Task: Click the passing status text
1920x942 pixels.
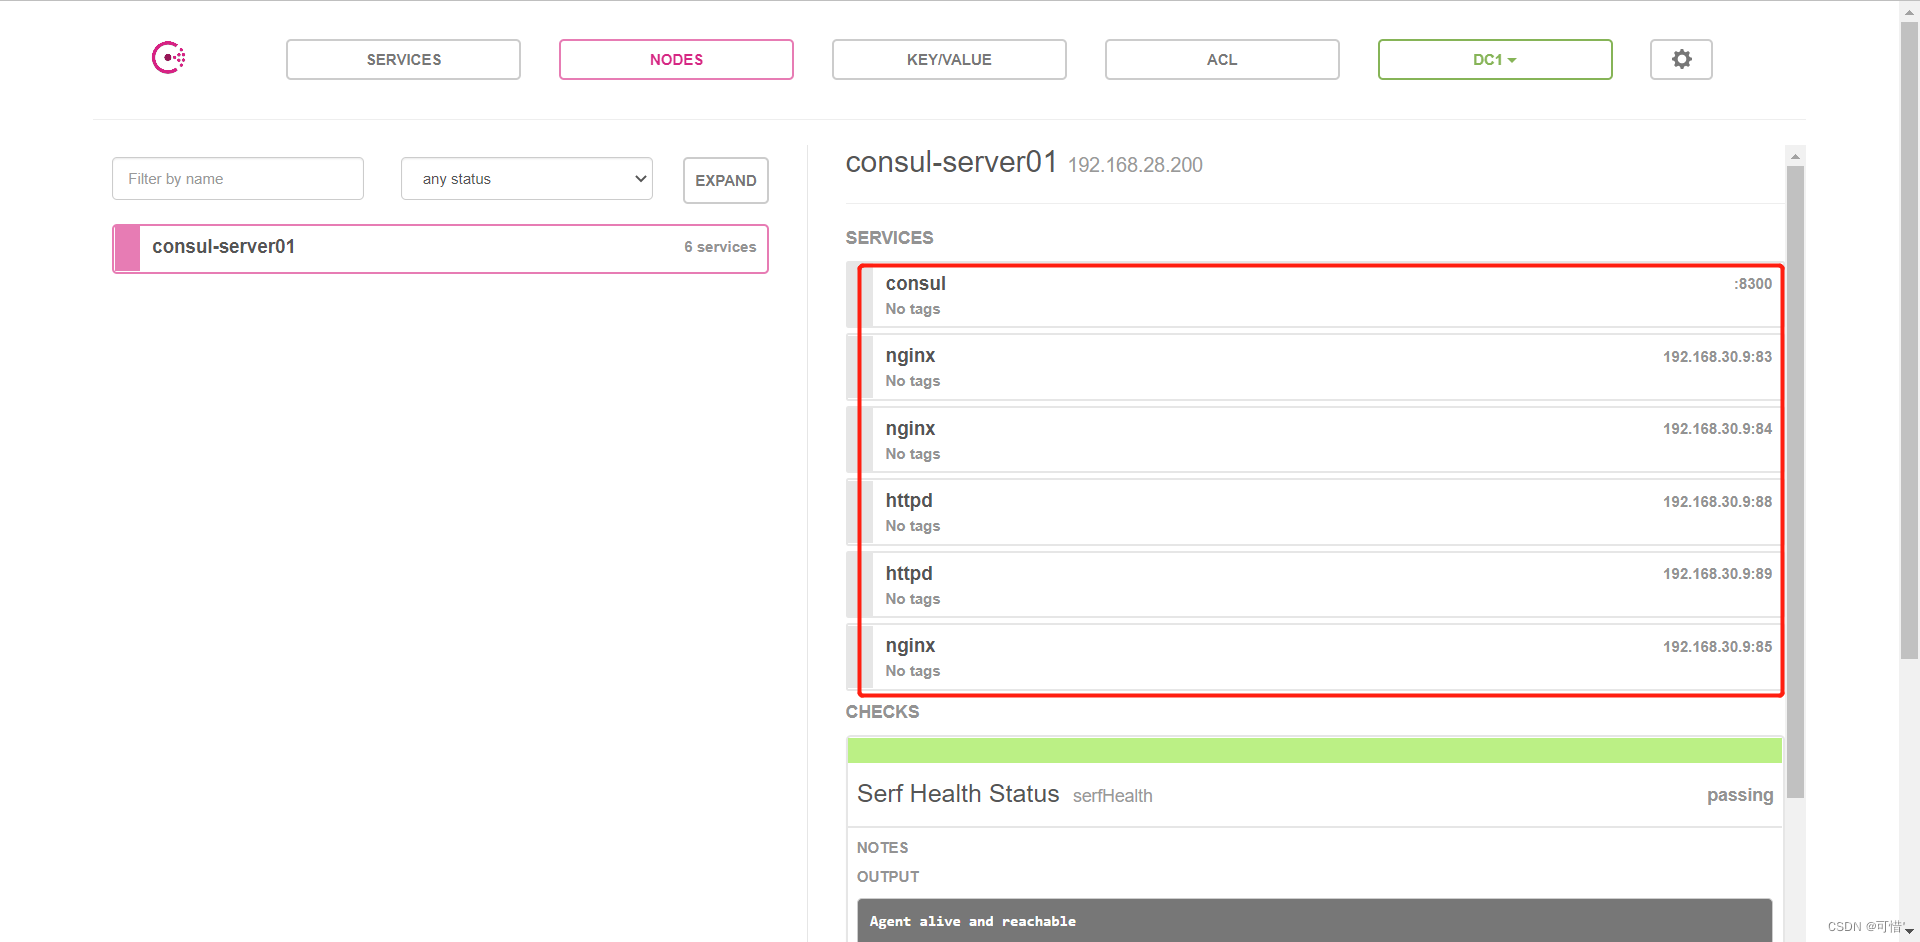Action: point(1740,795)
